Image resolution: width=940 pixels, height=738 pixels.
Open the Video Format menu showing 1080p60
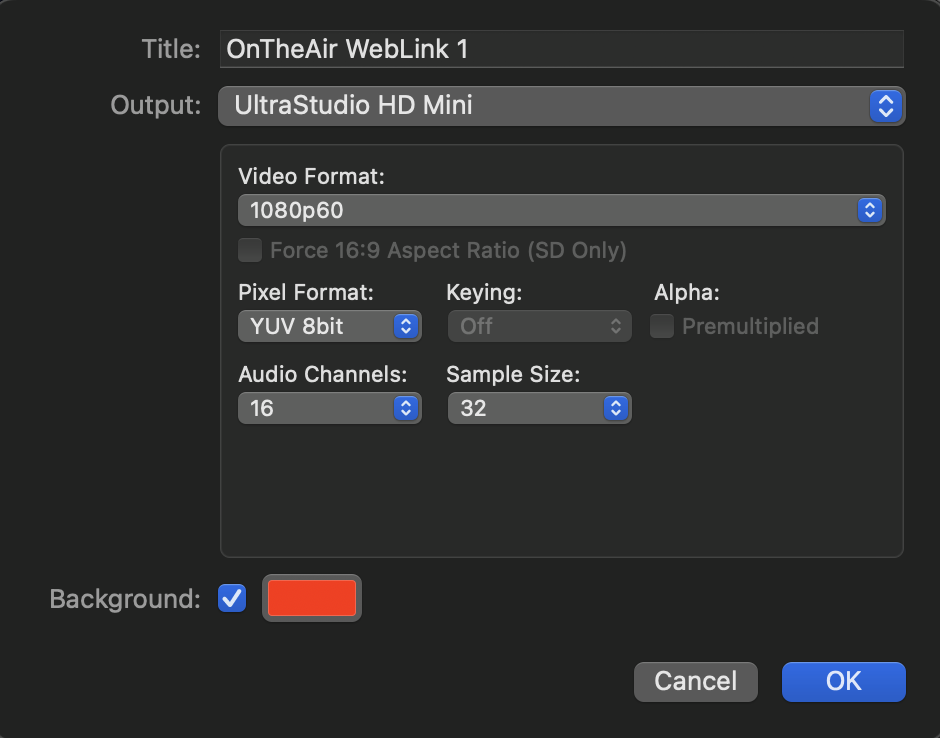click(562, 210)
